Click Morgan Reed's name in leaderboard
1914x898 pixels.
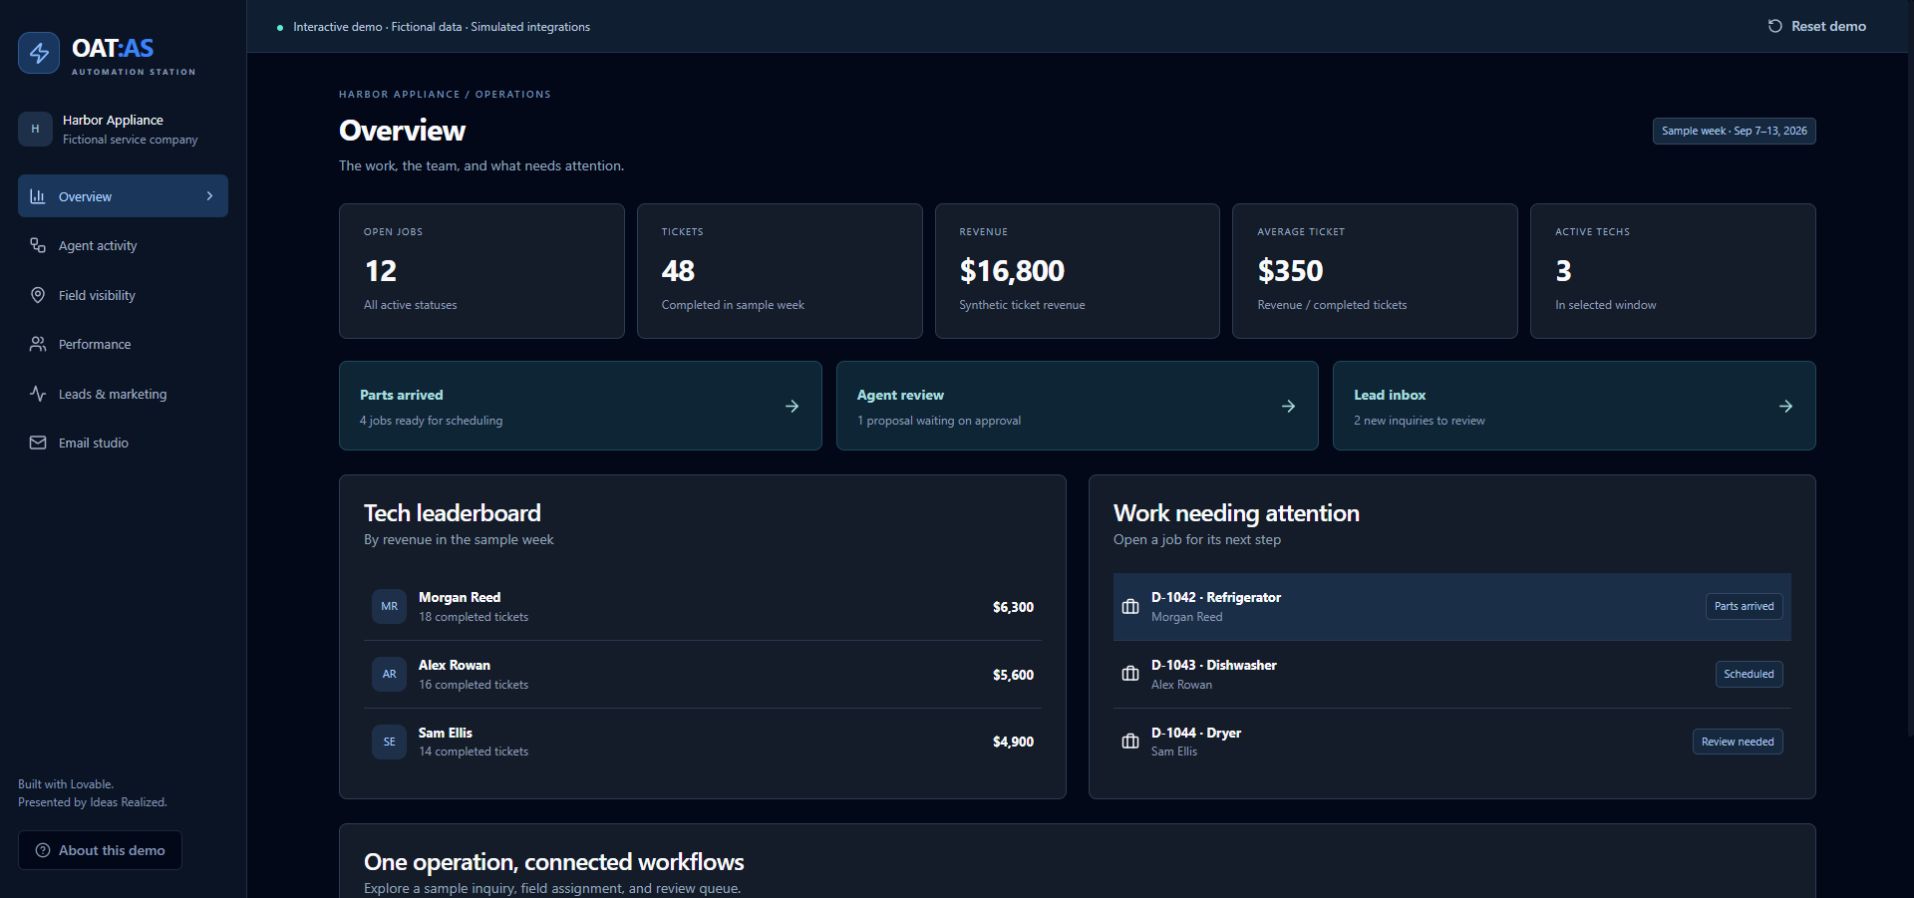460,597
